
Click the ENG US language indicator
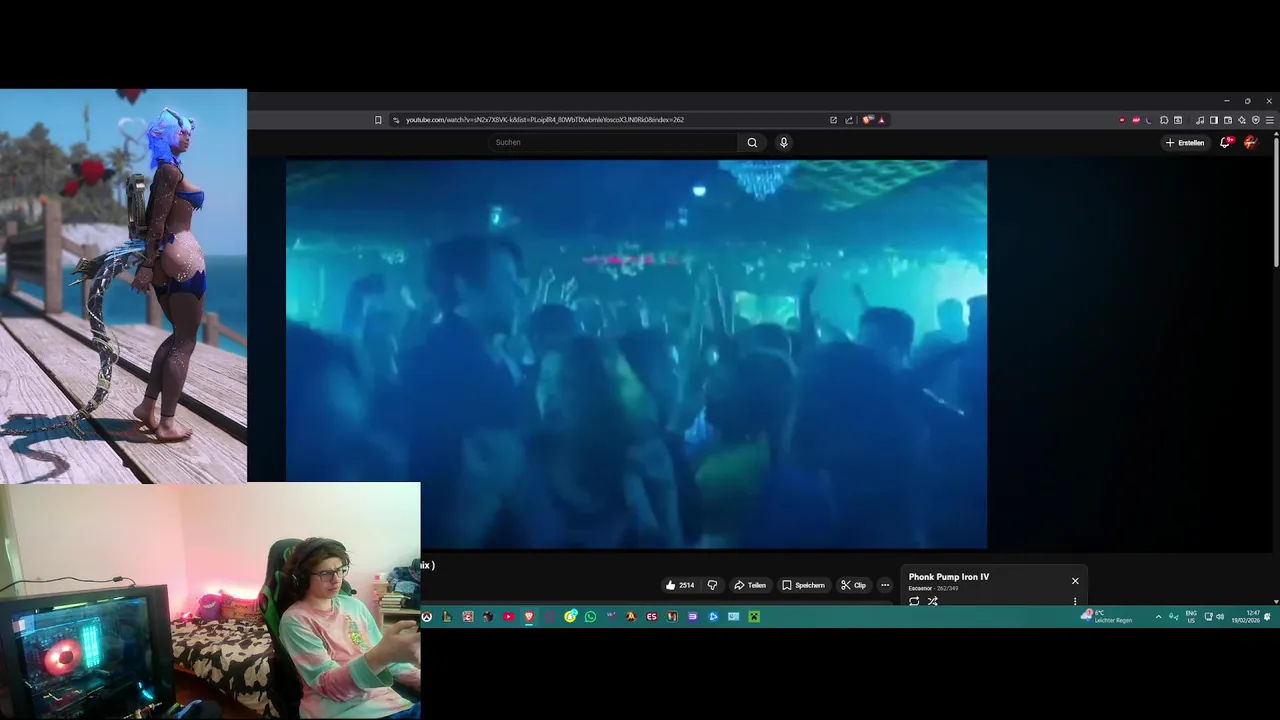[1191, 616]
